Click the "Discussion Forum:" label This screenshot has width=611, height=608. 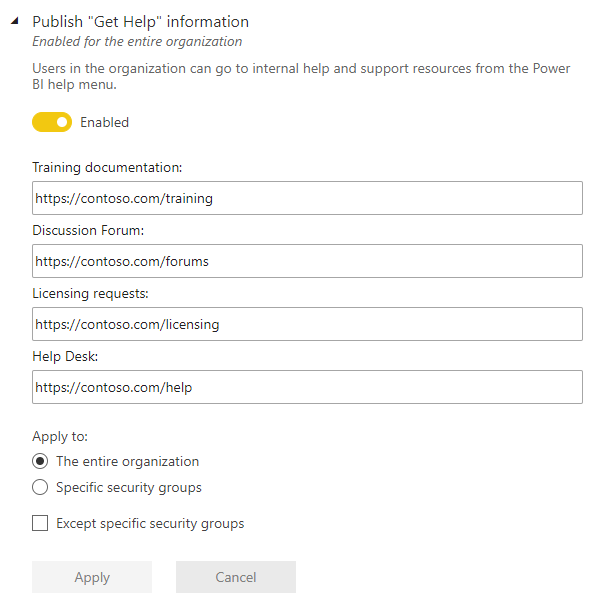[x=88, y=230]
